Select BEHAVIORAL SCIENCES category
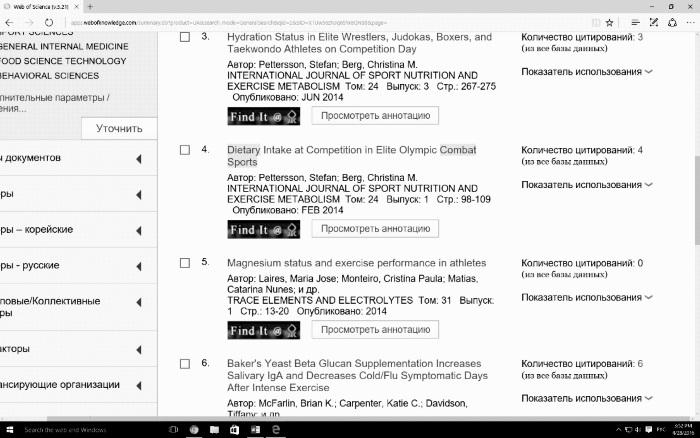The width and height of the screenshot is (700, 438). pos(49,76)
